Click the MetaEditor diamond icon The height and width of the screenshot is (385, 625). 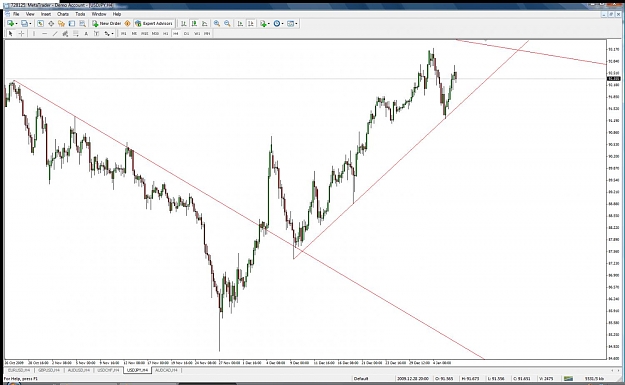pyautogui.click(x=128, y=24)
